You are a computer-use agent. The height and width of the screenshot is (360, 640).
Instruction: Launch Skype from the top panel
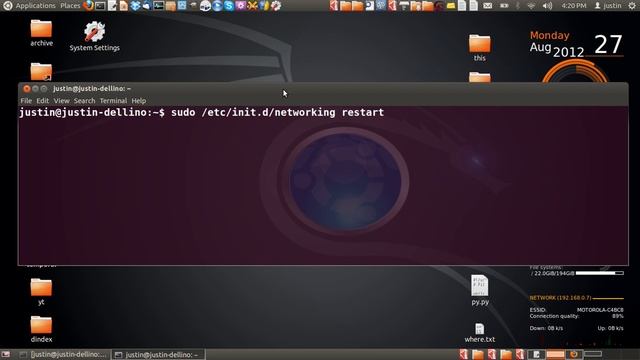tap(229, 6)
